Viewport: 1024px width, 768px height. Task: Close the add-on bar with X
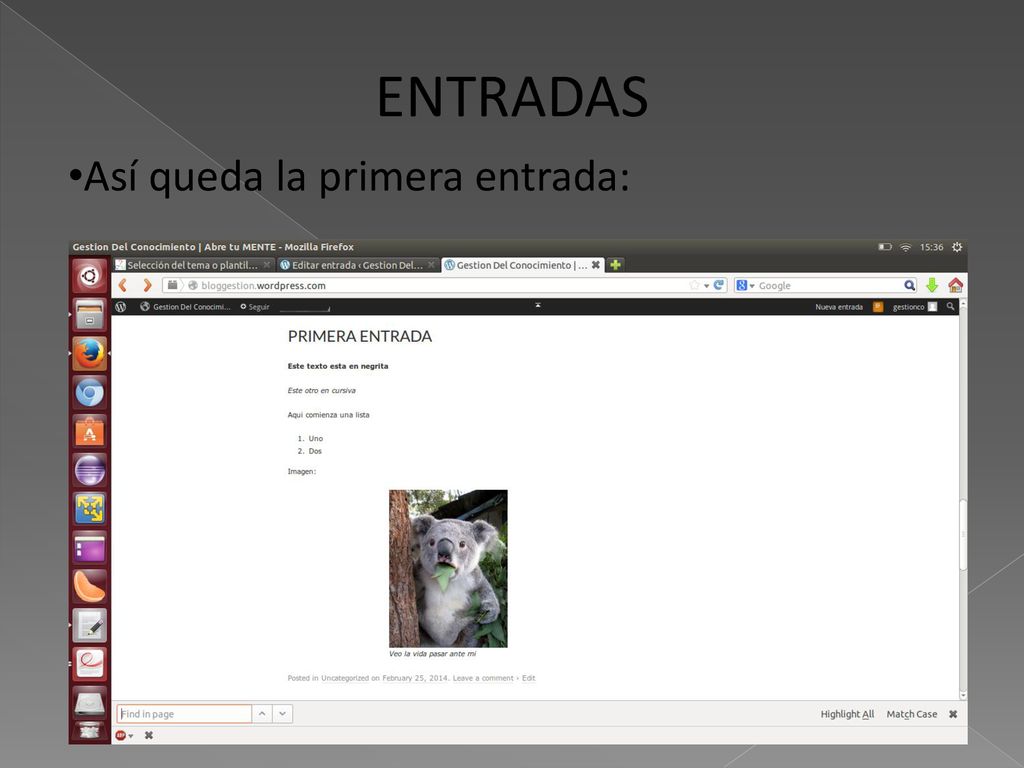(149, 735)
